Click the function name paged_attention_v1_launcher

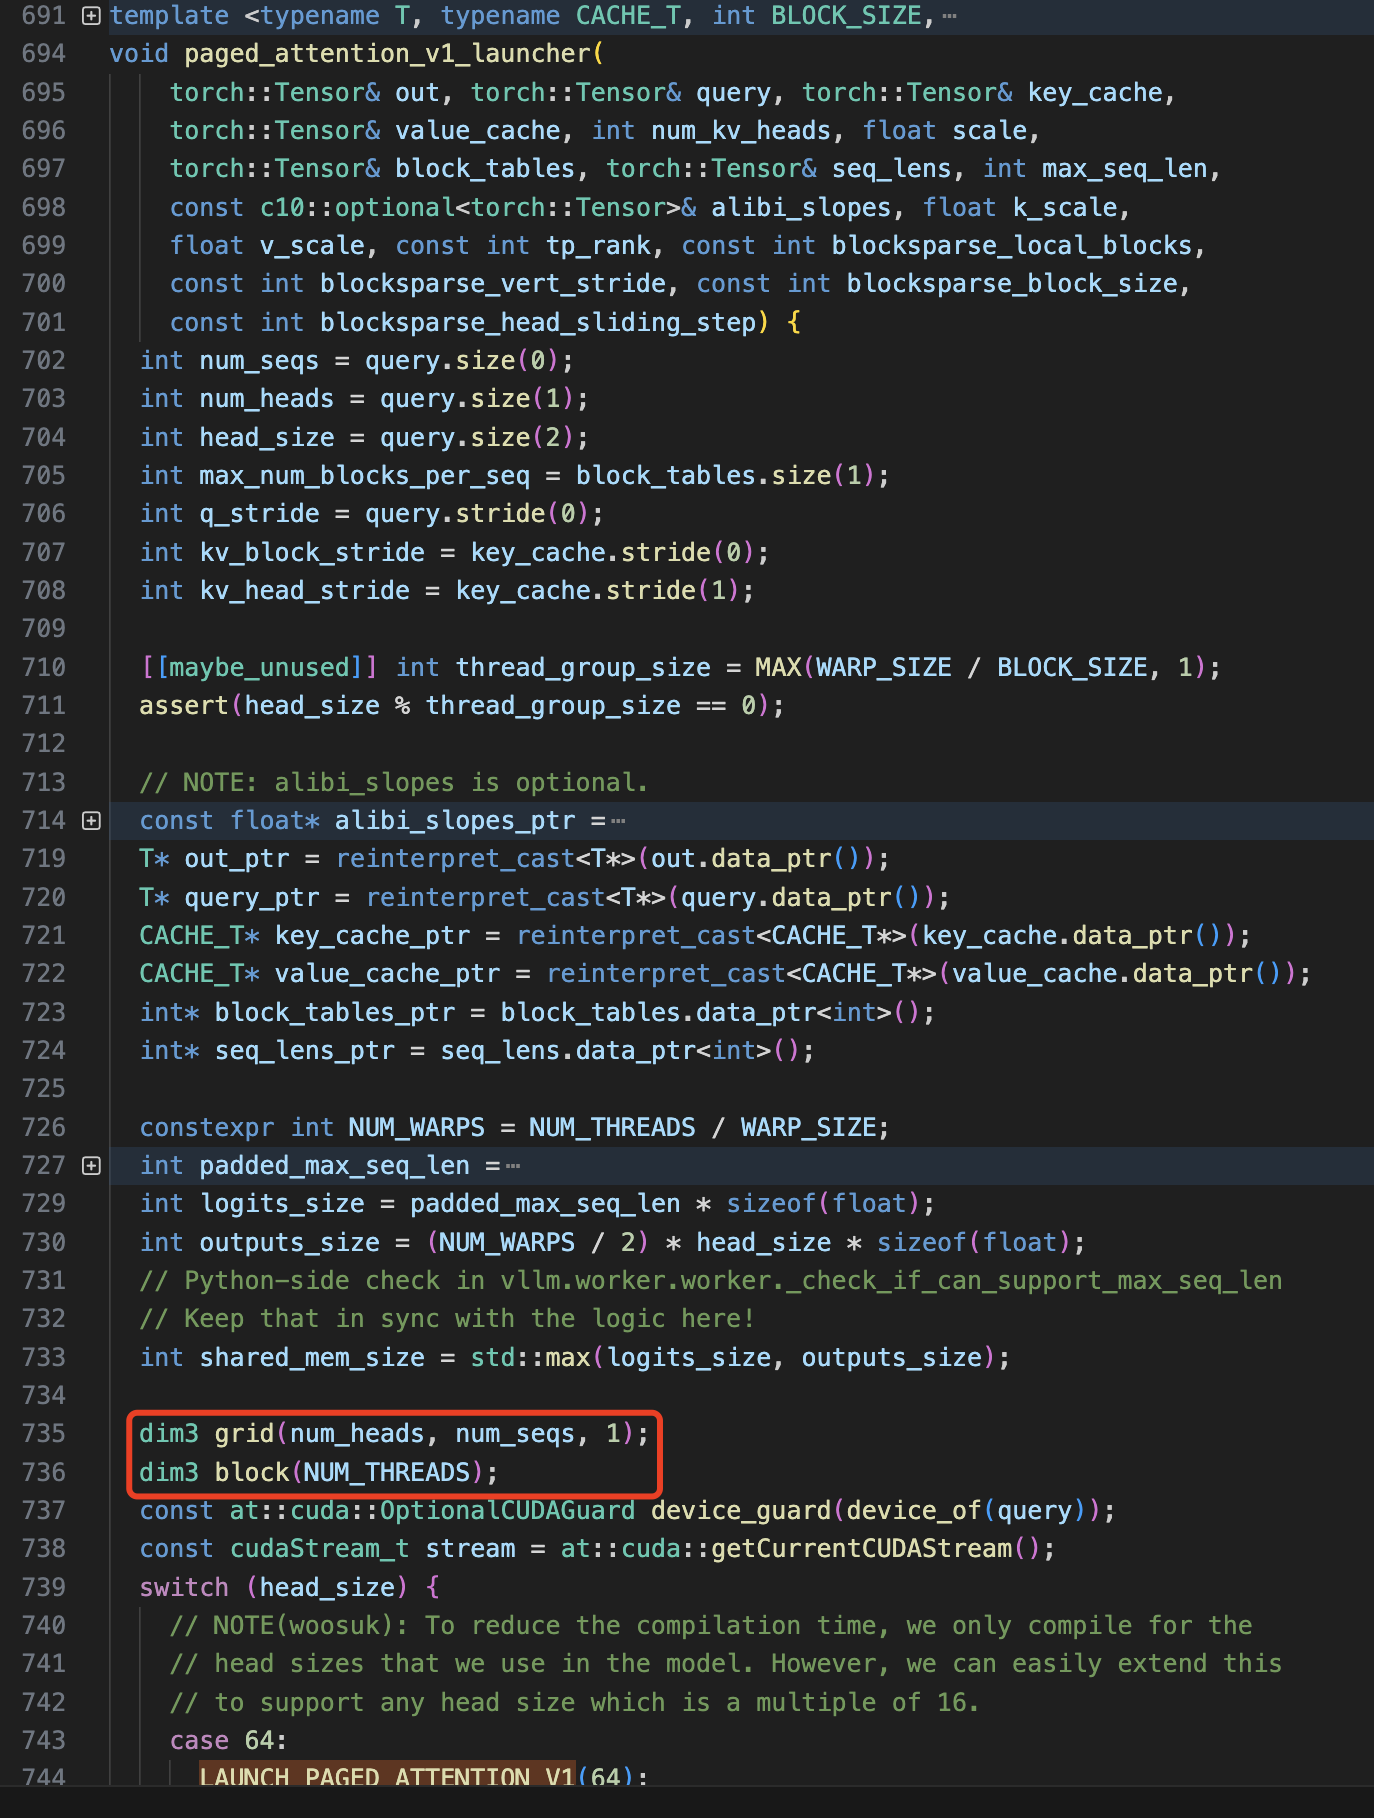(x=388, y=53)
